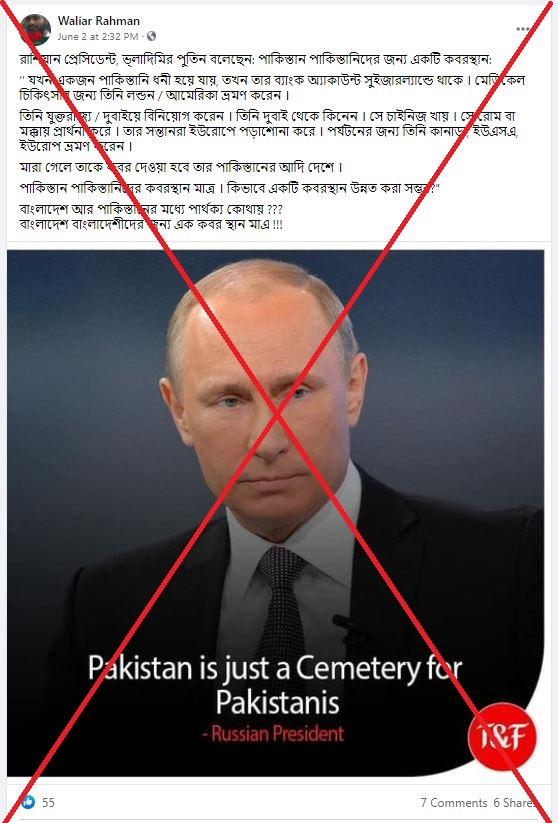Click the word 'Pakistanis' in image caption
This screenshot has width=558, height=823.
(x=278, y=703)
